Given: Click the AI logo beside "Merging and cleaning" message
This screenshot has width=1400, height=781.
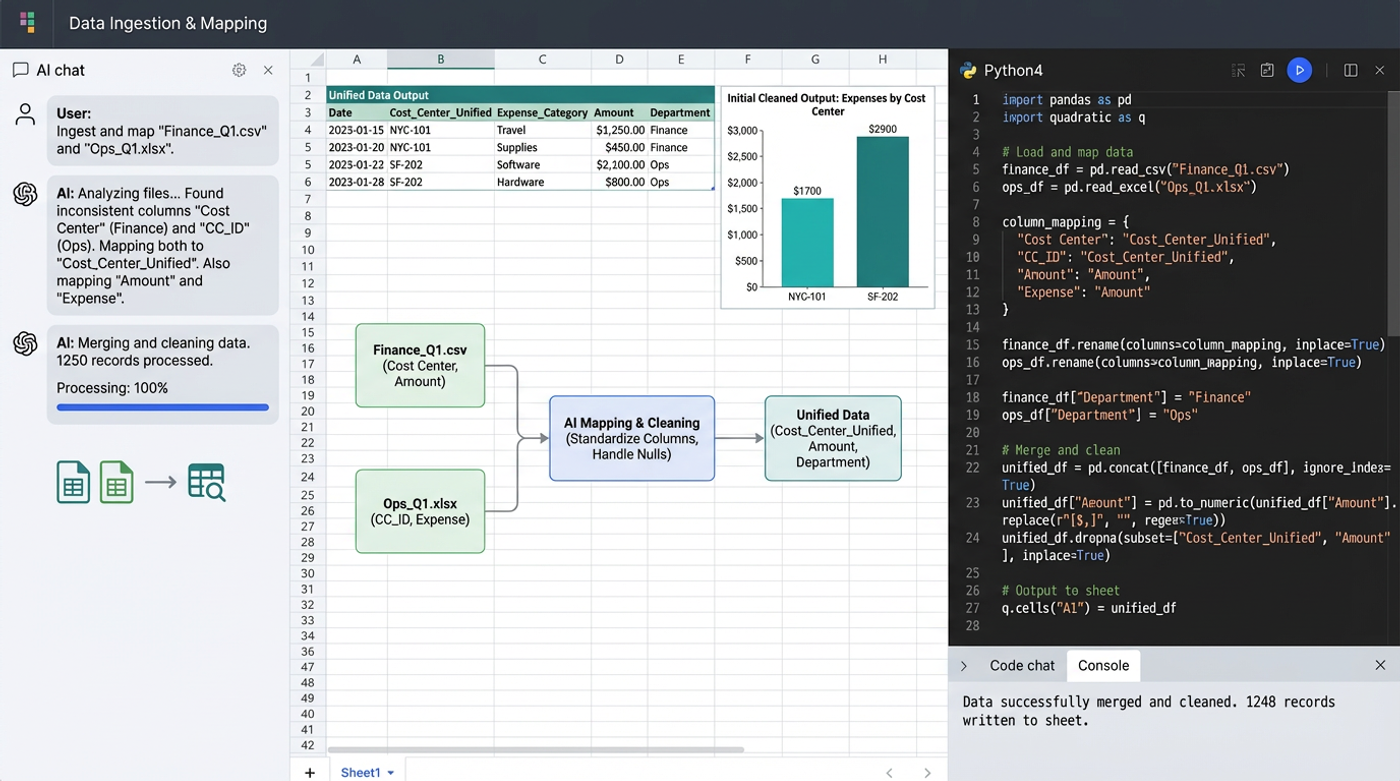Looking at the screenshot, I should pos(25,344).
